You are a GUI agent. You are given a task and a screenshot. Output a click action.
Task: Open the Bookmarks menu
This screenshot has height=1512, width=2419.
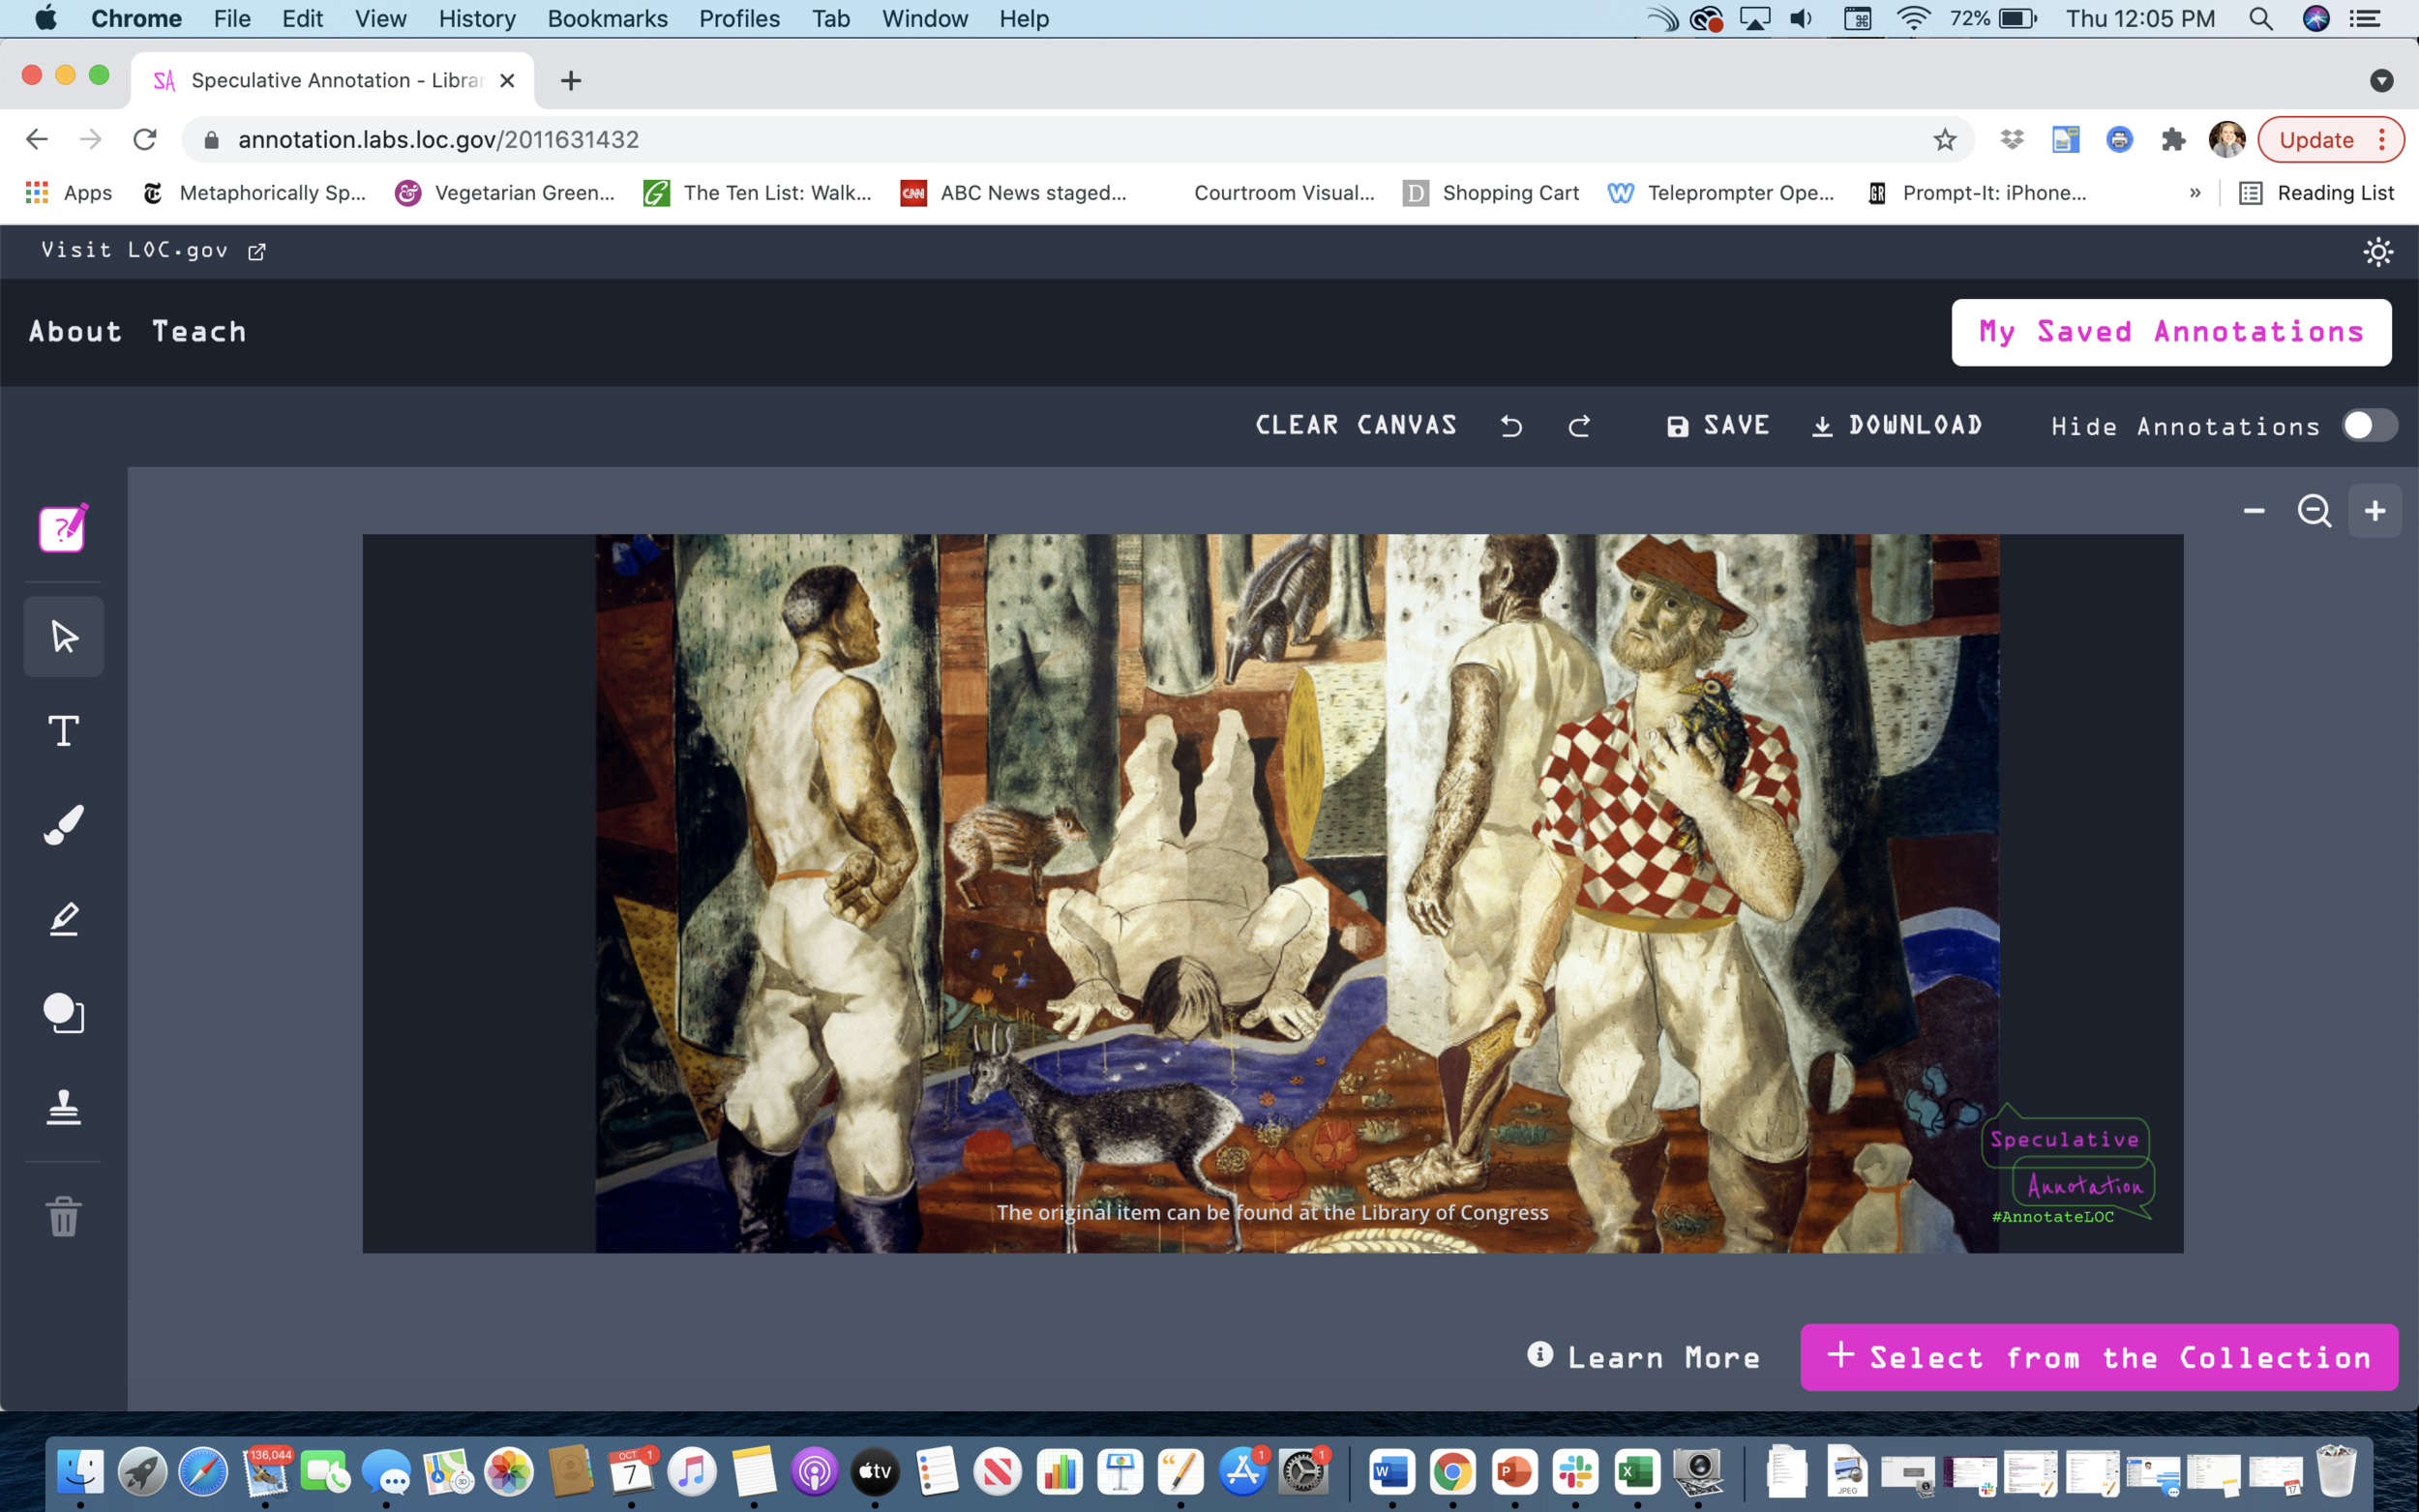tap(607, 19)
